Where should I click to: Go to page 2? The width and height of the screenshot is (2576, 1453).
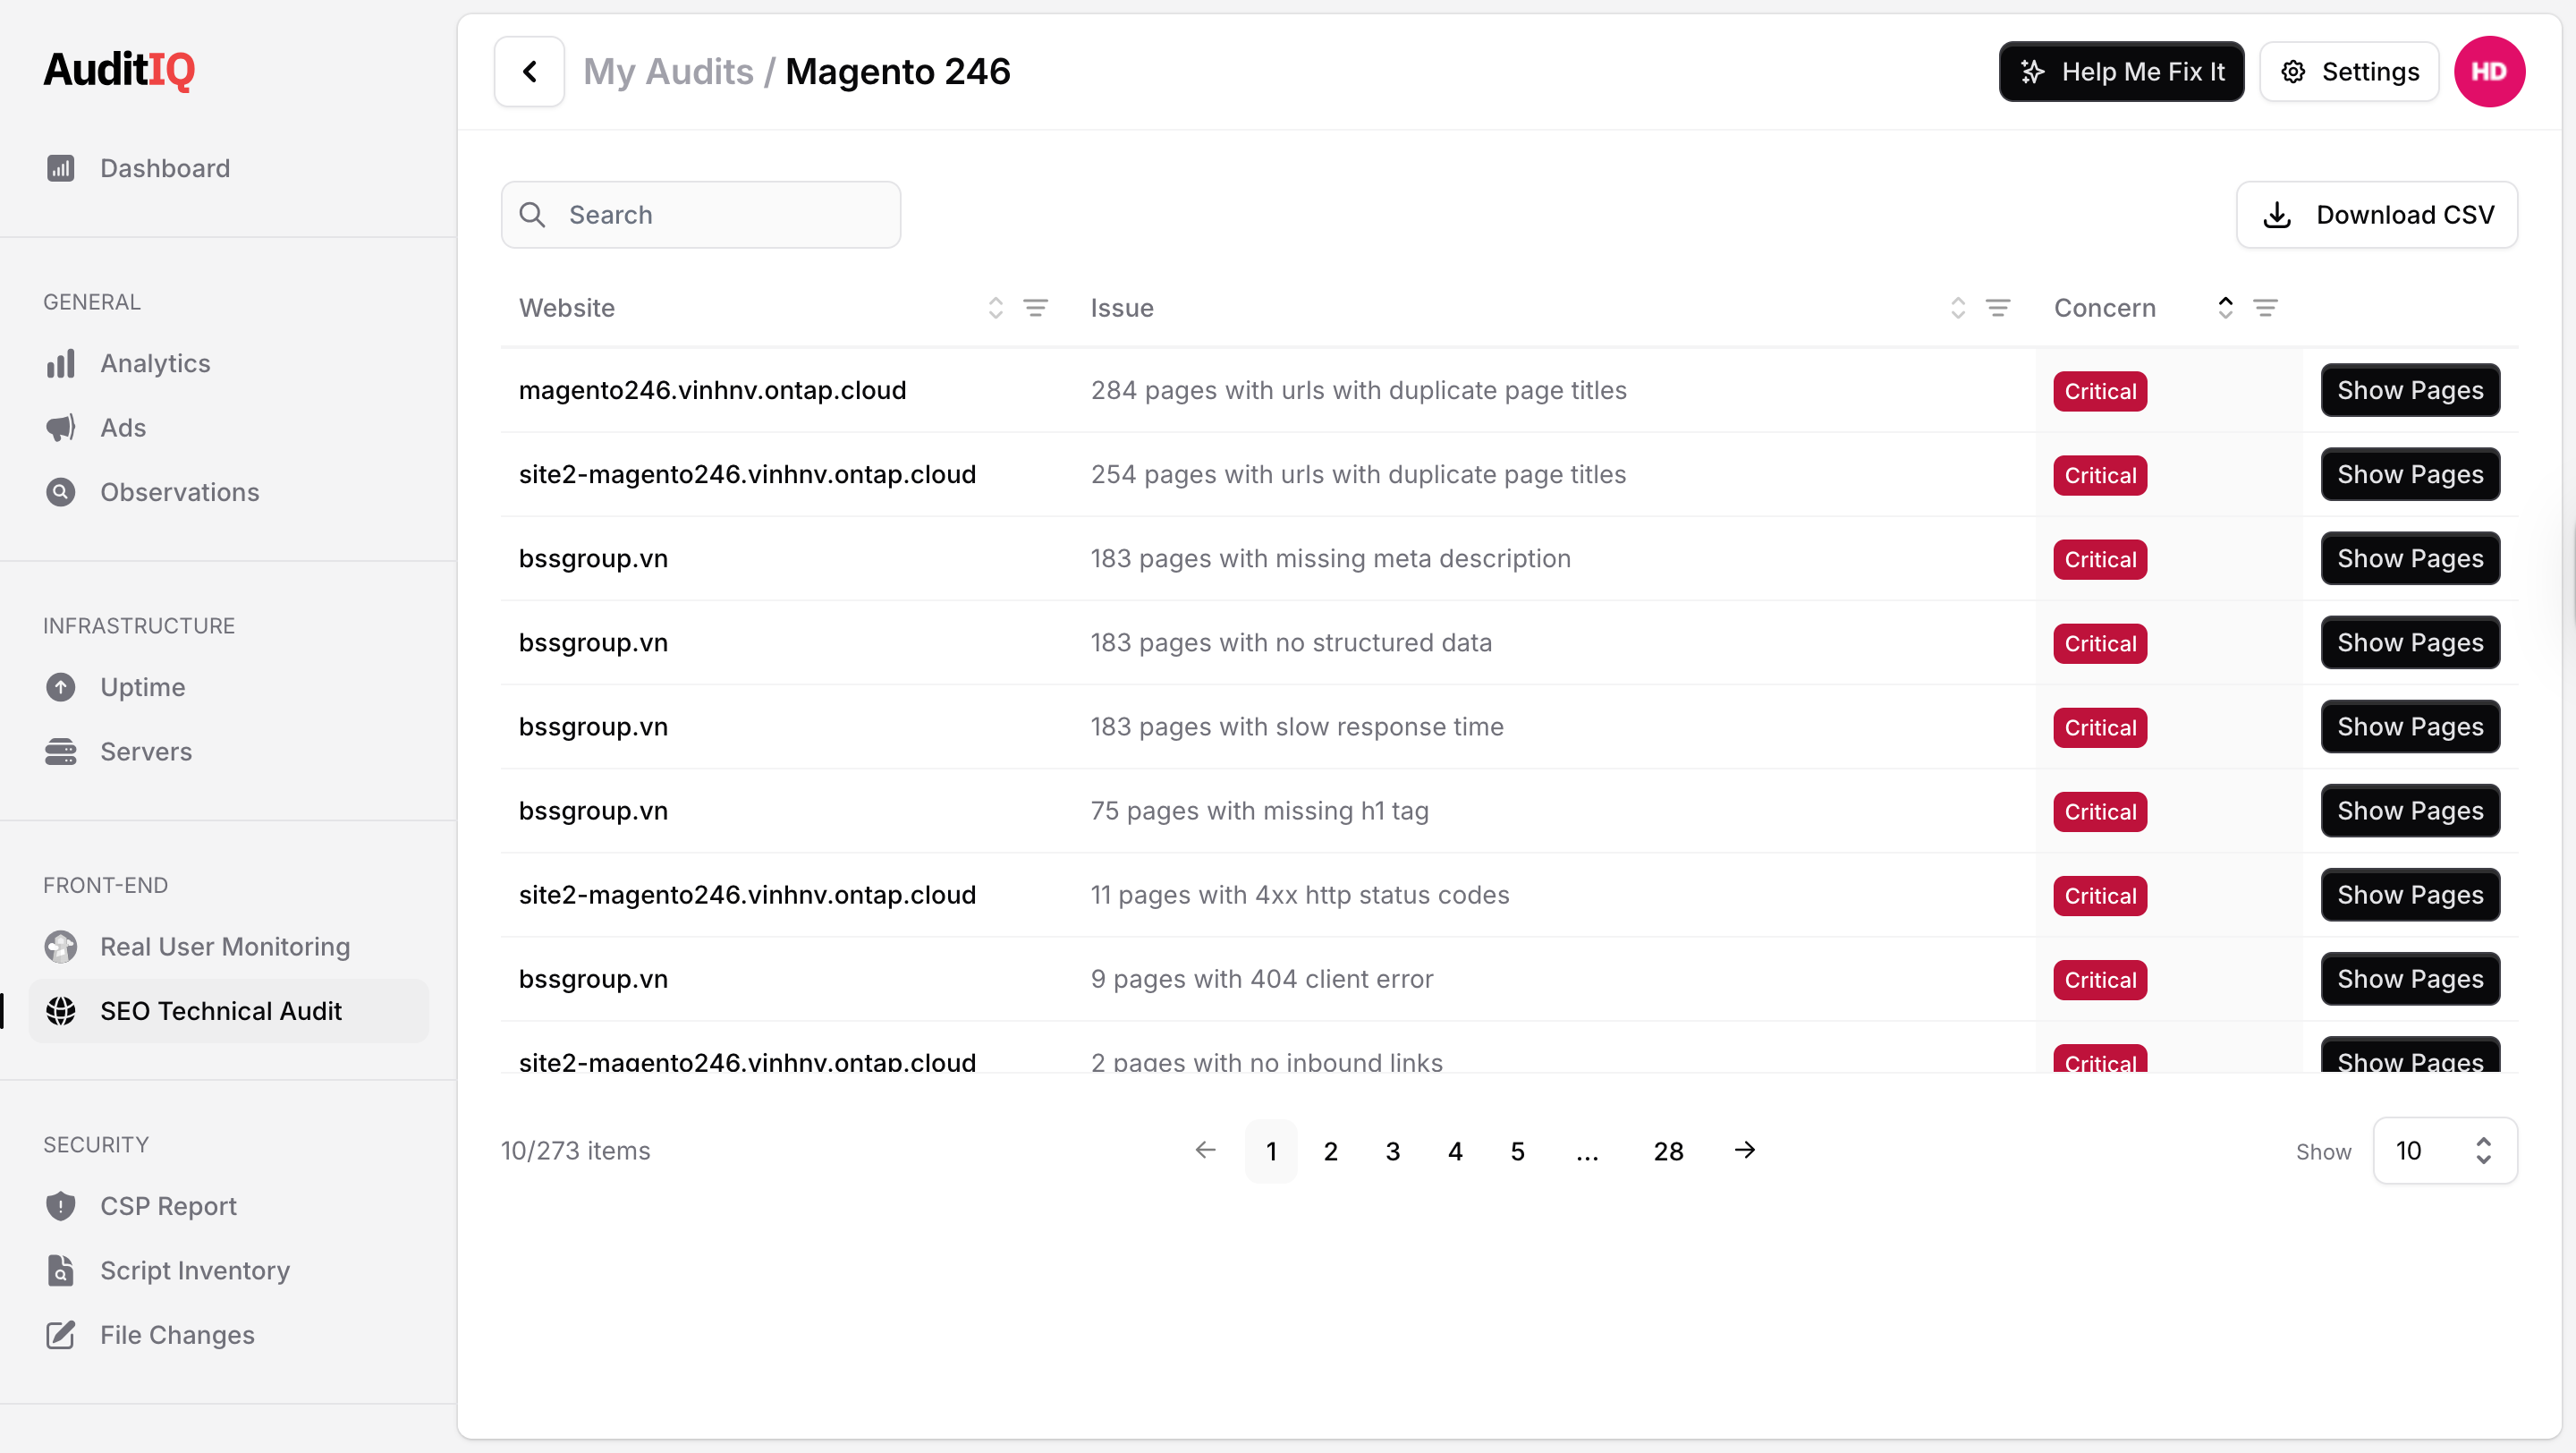click(1331, 1151)
